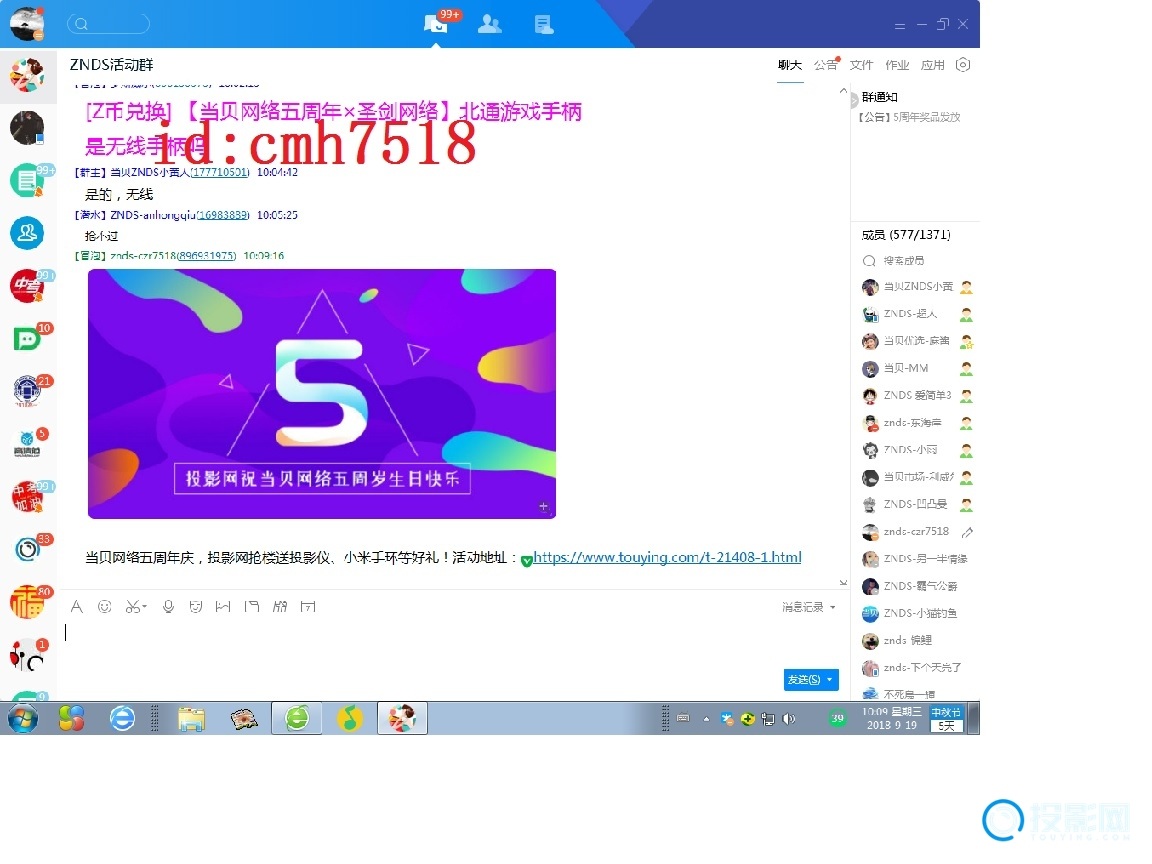Open the notes panel icon in top bar
This screenshot has width=1152, height=864.
pos(544,24)
